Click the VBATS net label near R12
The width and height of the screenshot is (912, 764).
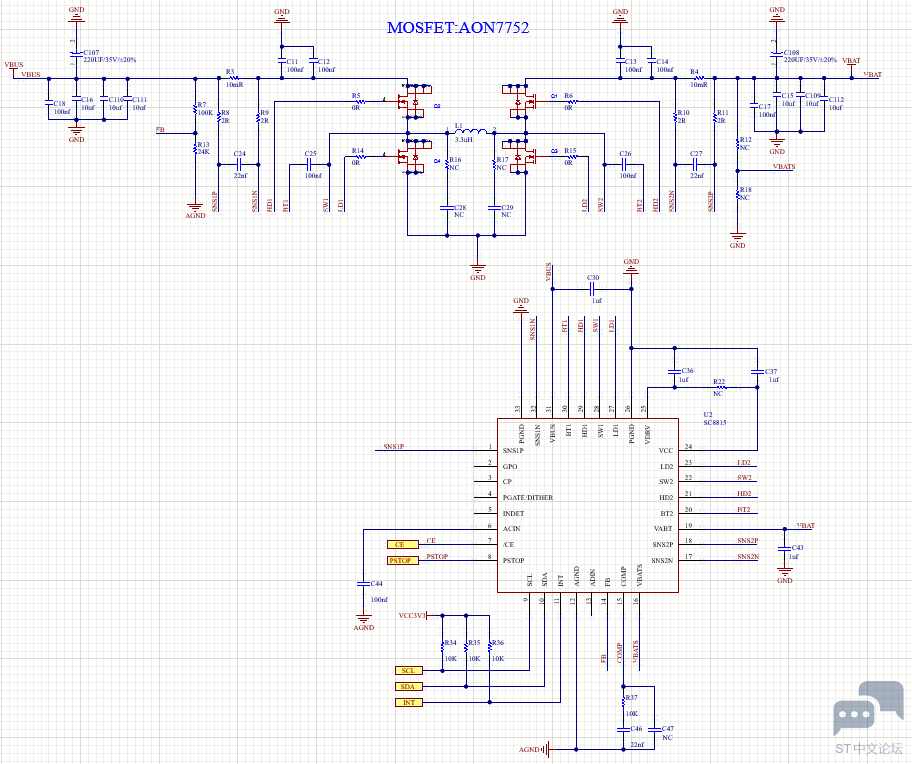coord(784,167)
